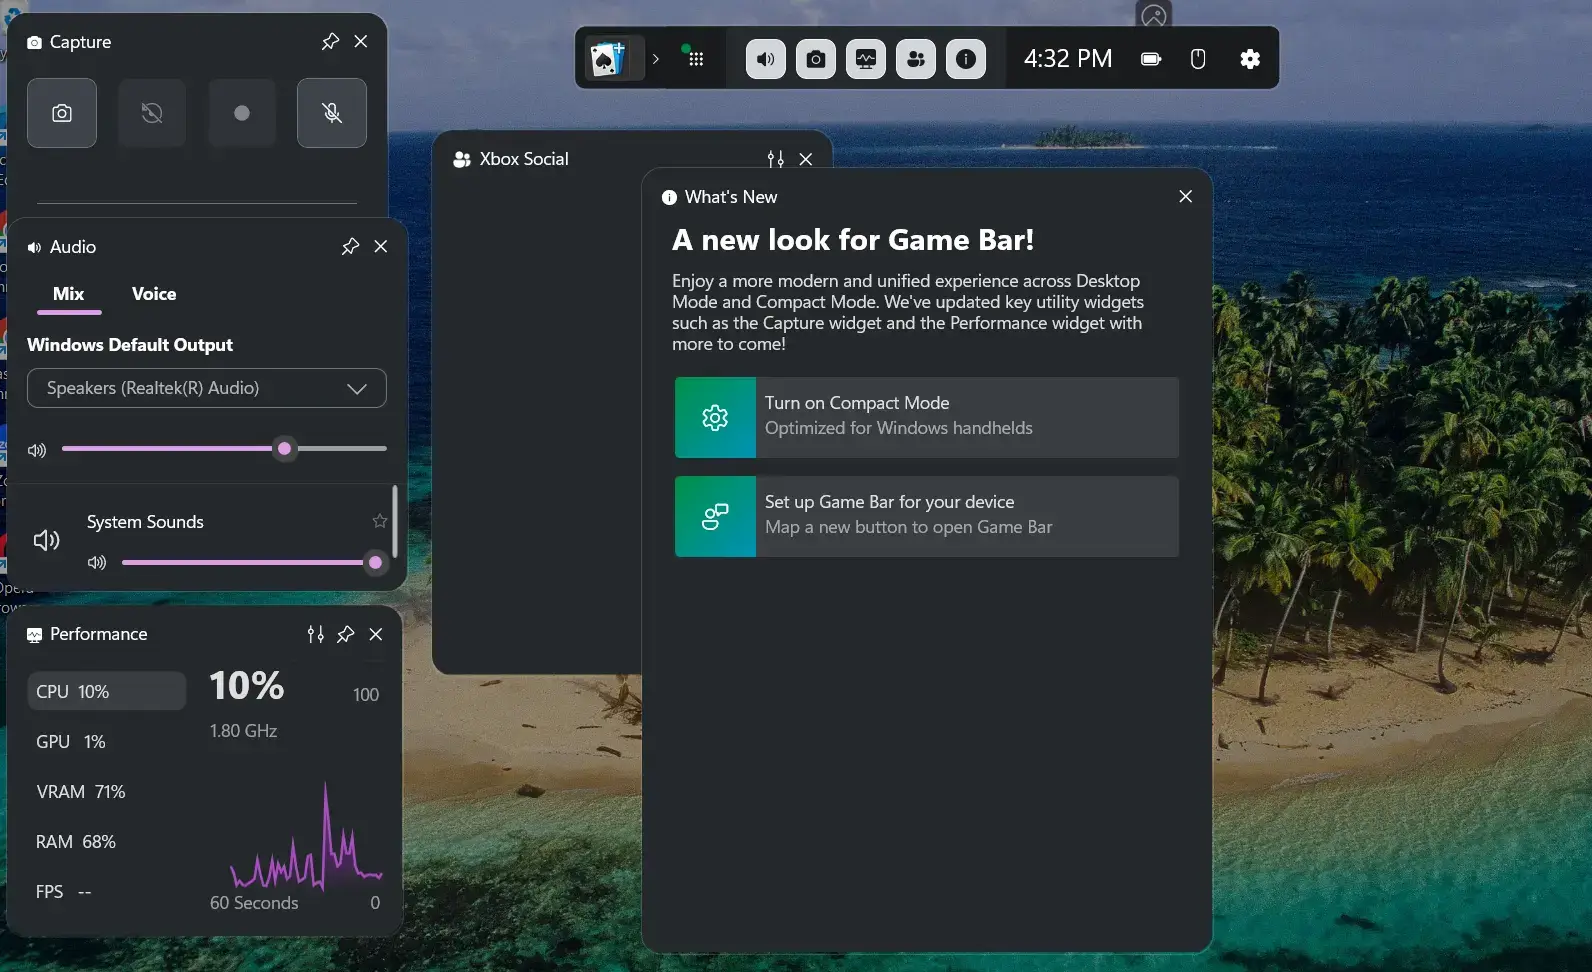Open Xbox Social widget options
1592x972 pixels.
pos(776,158)
